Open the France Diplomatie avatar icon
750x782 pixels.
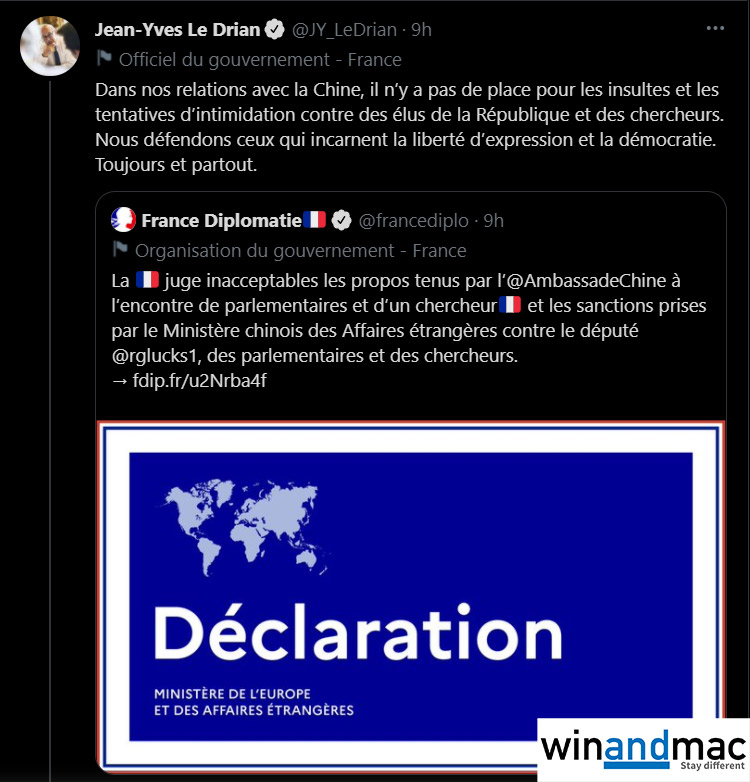click(x=123, y=220)
